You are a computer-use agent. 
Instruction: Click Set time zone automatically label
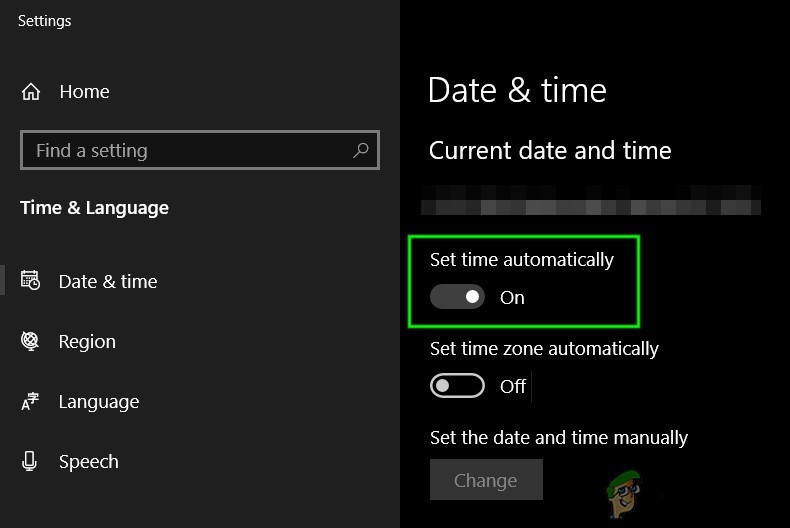coord(544,349)
